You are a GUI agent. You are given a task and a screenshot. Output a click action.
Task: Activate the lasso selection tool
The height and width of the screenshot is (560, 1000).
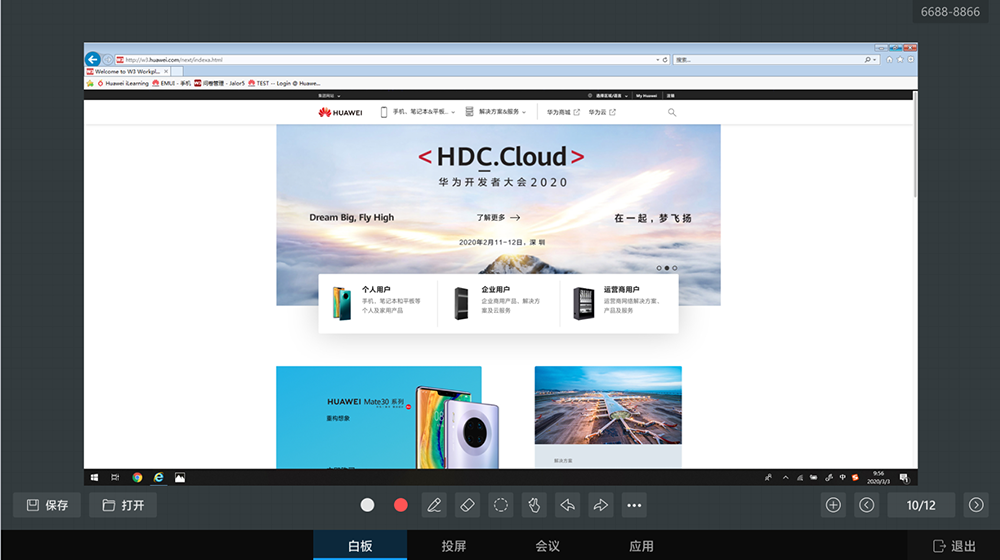coord(501,505)
